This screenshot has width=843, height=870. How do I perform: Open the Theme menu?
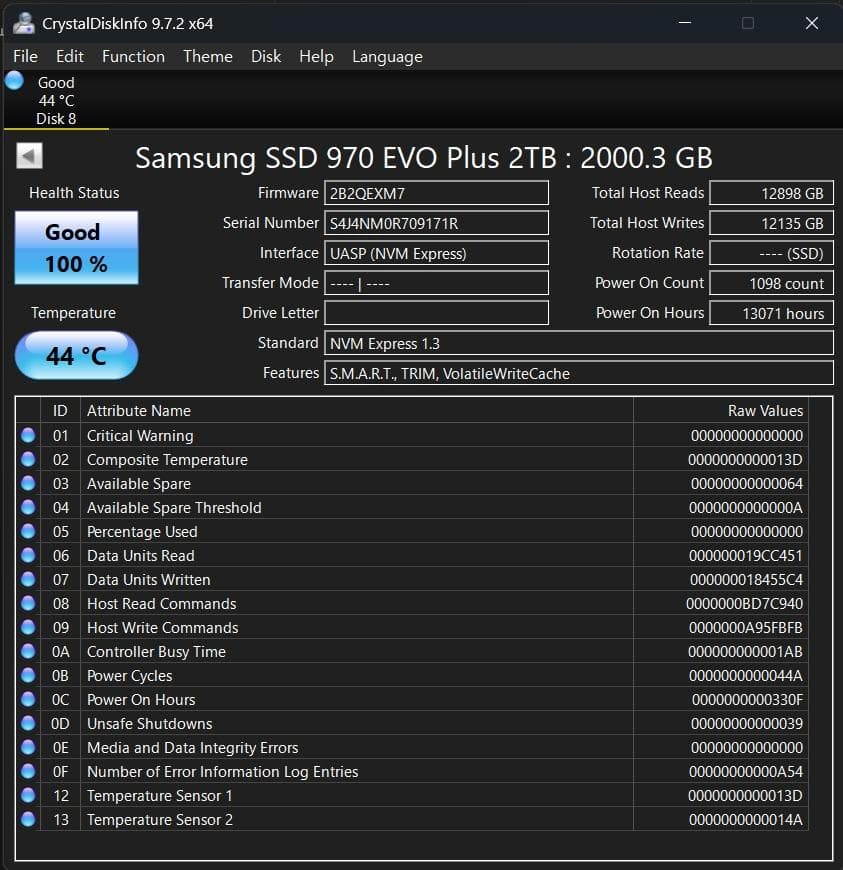coord(207,56)
